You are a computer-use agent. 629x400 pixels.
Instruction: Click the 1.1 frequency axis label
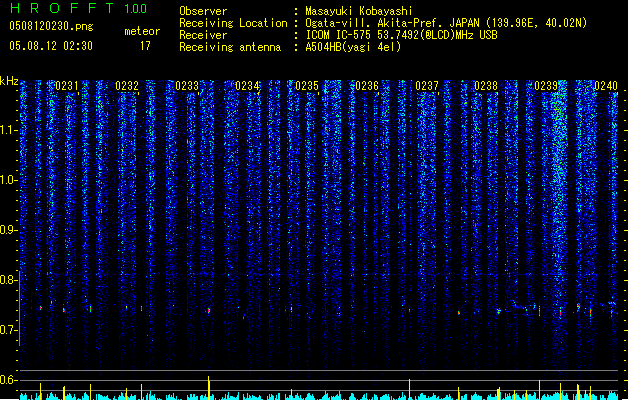(8, 130)
